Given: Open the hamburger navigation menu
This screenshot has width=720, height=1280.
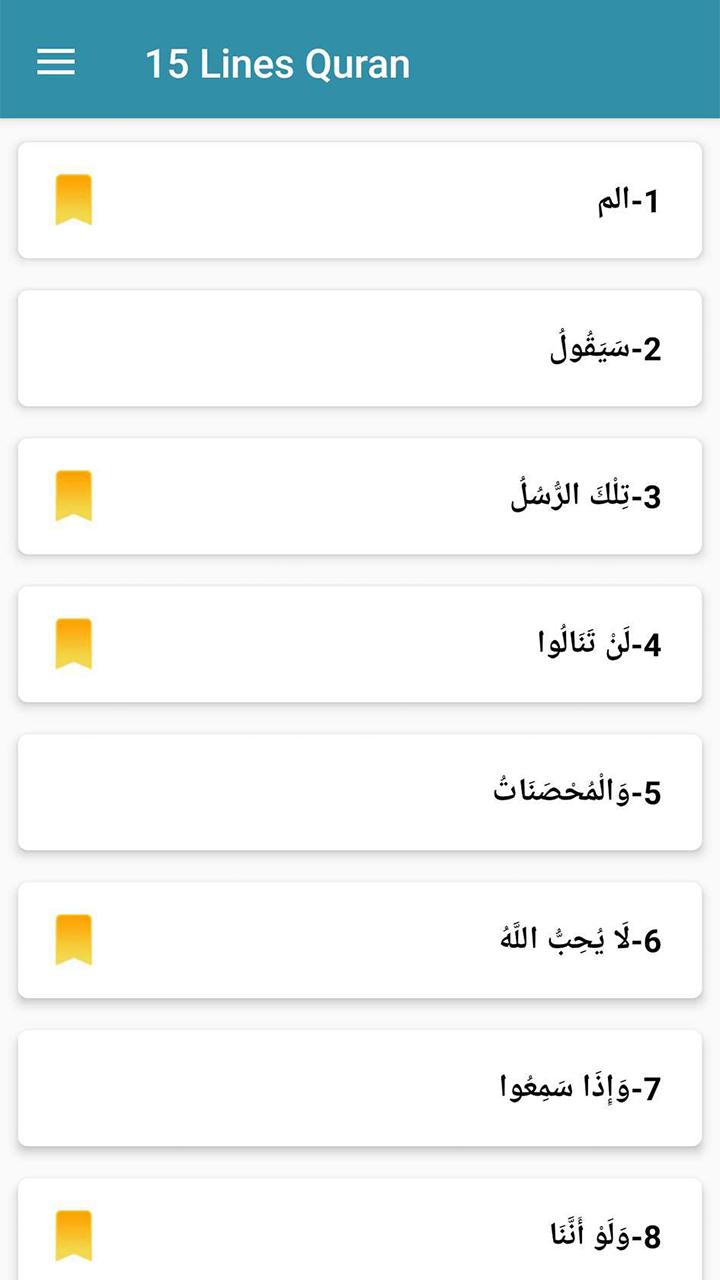Looking at the screenshot, I should pyautogui.click(x=56, y=63).
